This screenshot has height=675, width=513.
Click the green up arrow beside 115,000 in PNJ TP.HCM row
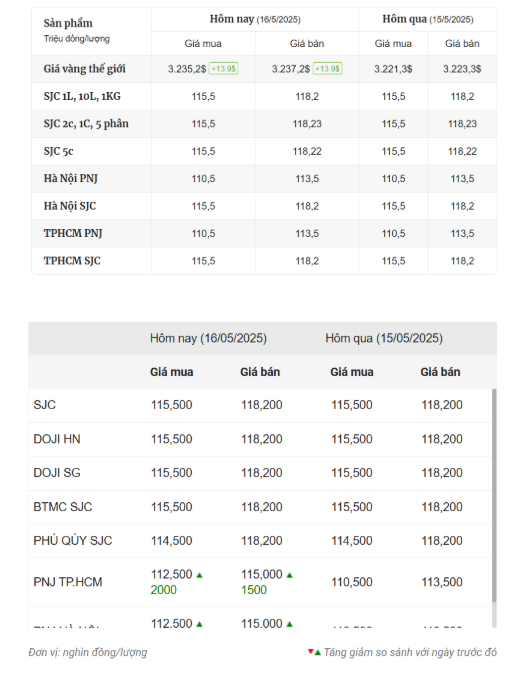pos(290,575)
